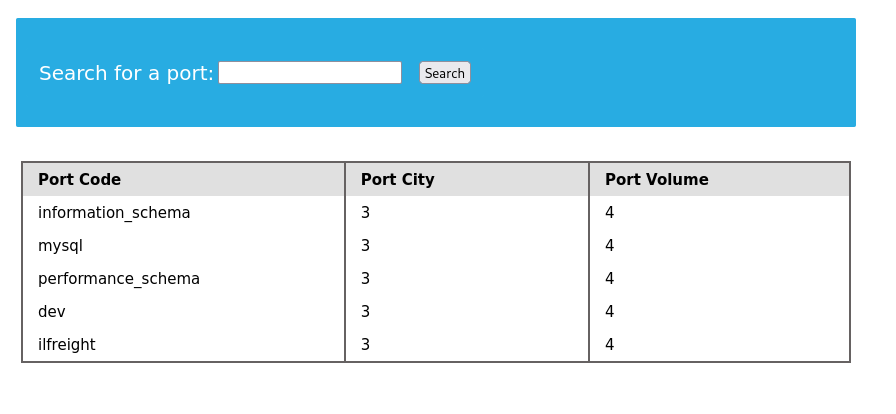Click the dev port code cell
Screen dimensions: 896x414
(x=52, y=312)
